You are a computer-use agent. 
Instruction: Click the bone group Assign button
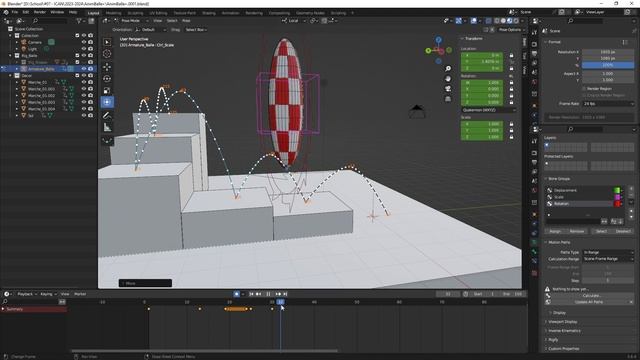(x=555, y=231)
